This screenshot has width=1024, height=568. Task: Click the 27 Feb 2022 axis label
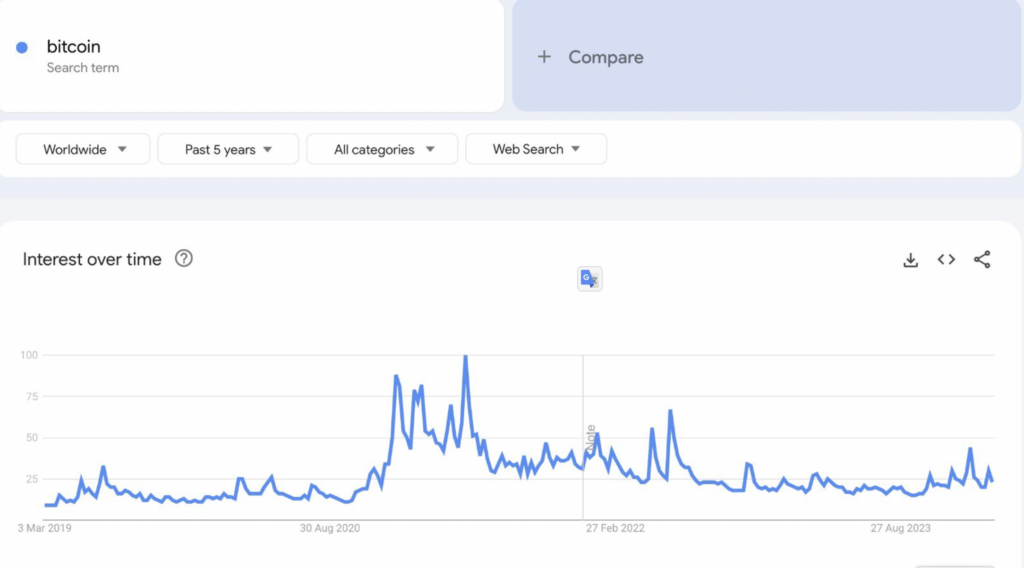click(615, 528)
